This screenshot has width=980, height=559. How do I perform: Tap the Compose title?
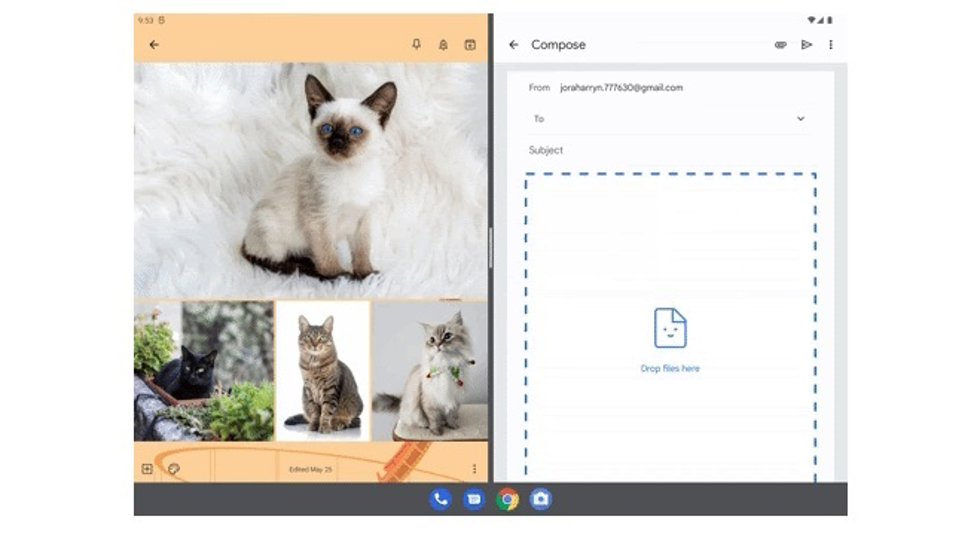pyautogui.click(x=558, y=45)
